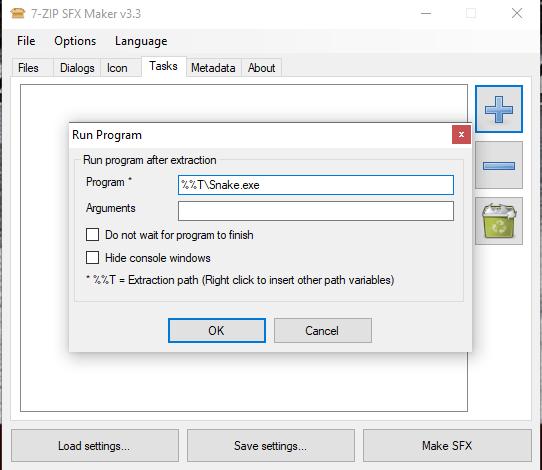Click the Program path input field
Viewport: 542px width, 470px height.
click(x=316, y=185)
